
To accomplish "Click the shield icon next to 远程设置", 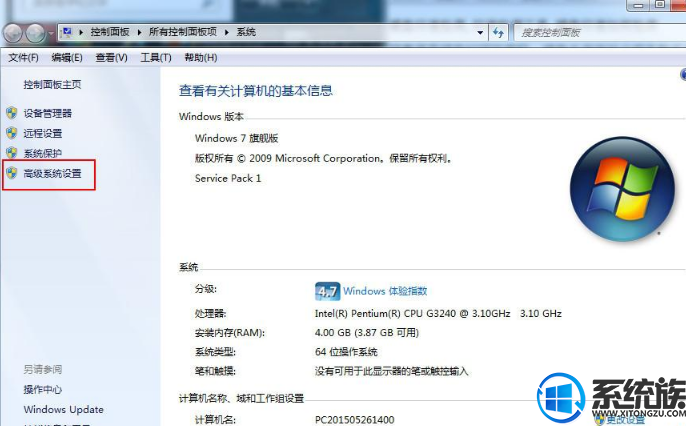I will point(12,133).
